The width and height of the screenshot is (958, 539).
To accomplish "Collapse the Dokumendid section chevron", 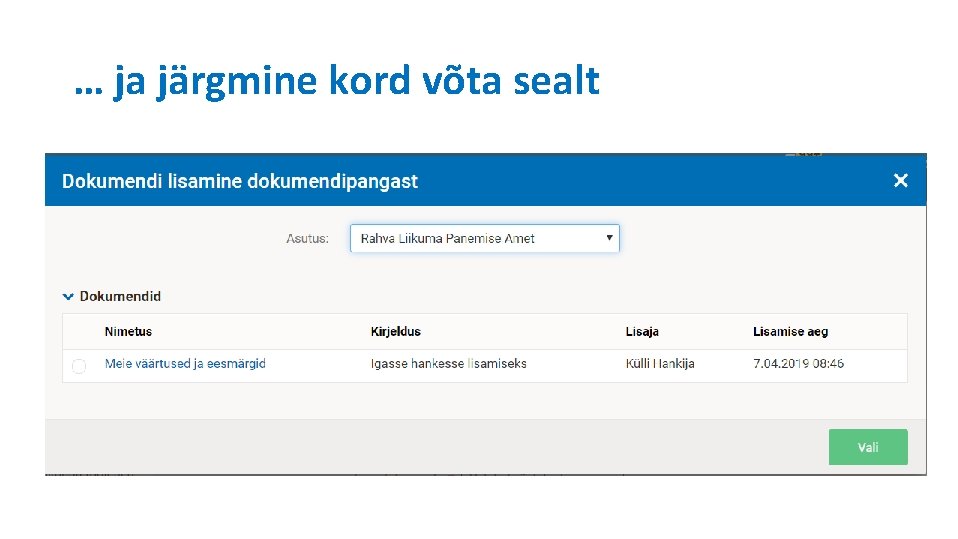I will pyautogui.click(x=68, y=296).
